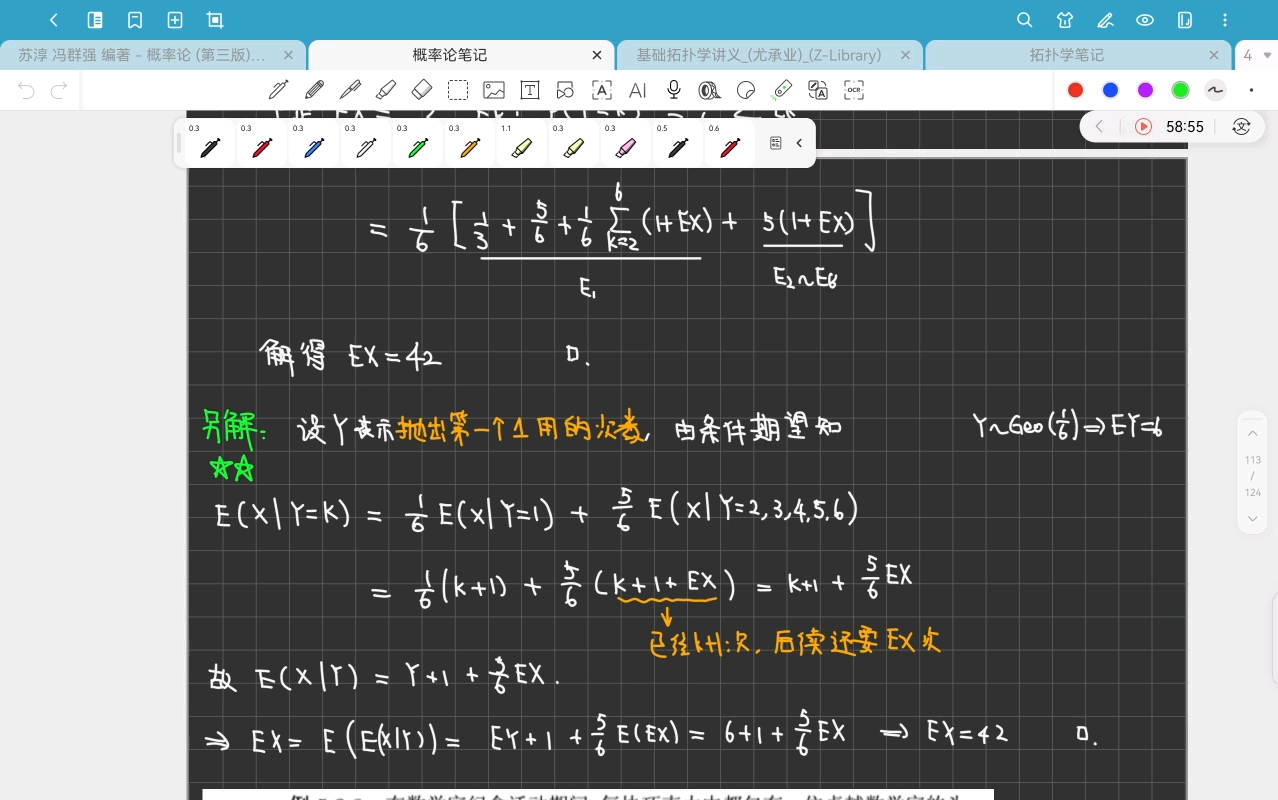
Task: Adjust the stroke thickness dot
Action: click(1251, 90)
